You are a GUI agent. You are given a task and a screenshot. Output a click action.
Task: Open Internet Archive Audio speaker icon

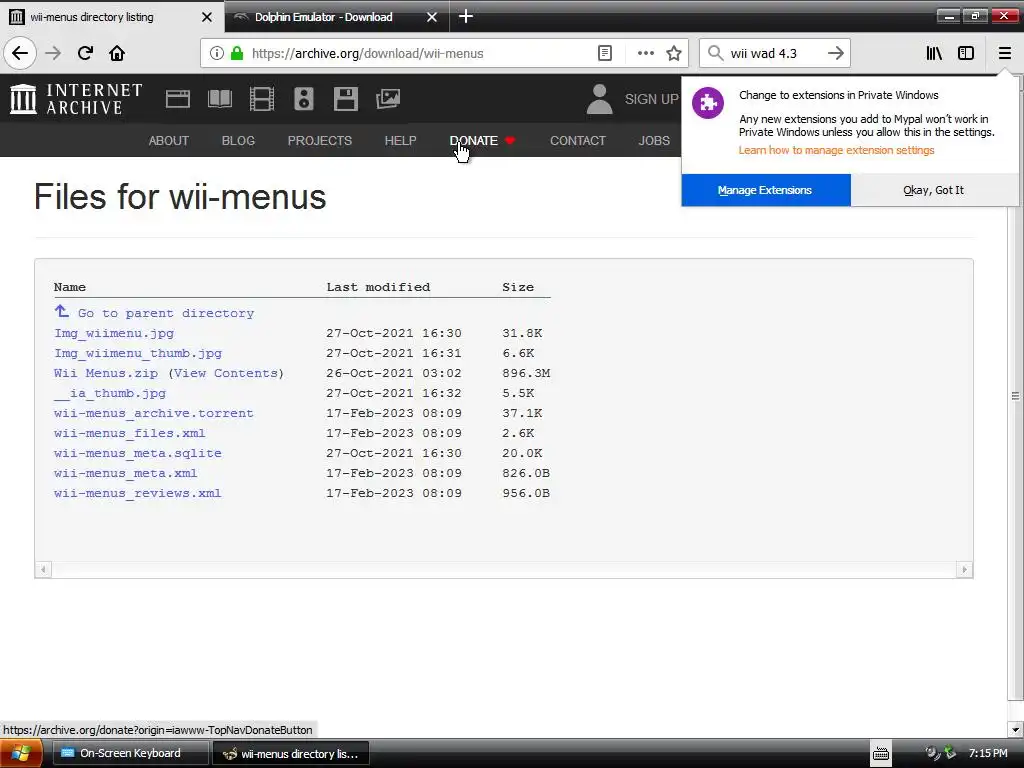click(x=304, y=99)
